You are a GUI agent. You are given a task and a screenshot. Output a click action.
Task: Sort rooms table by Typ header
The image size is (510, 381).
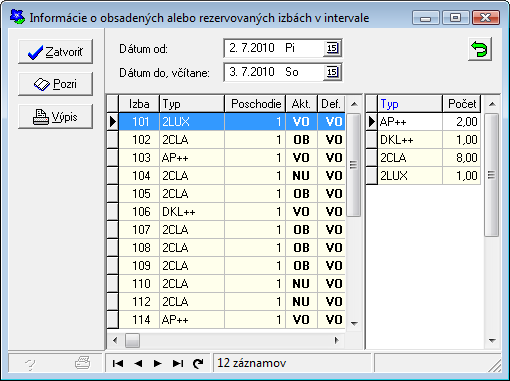192,104
